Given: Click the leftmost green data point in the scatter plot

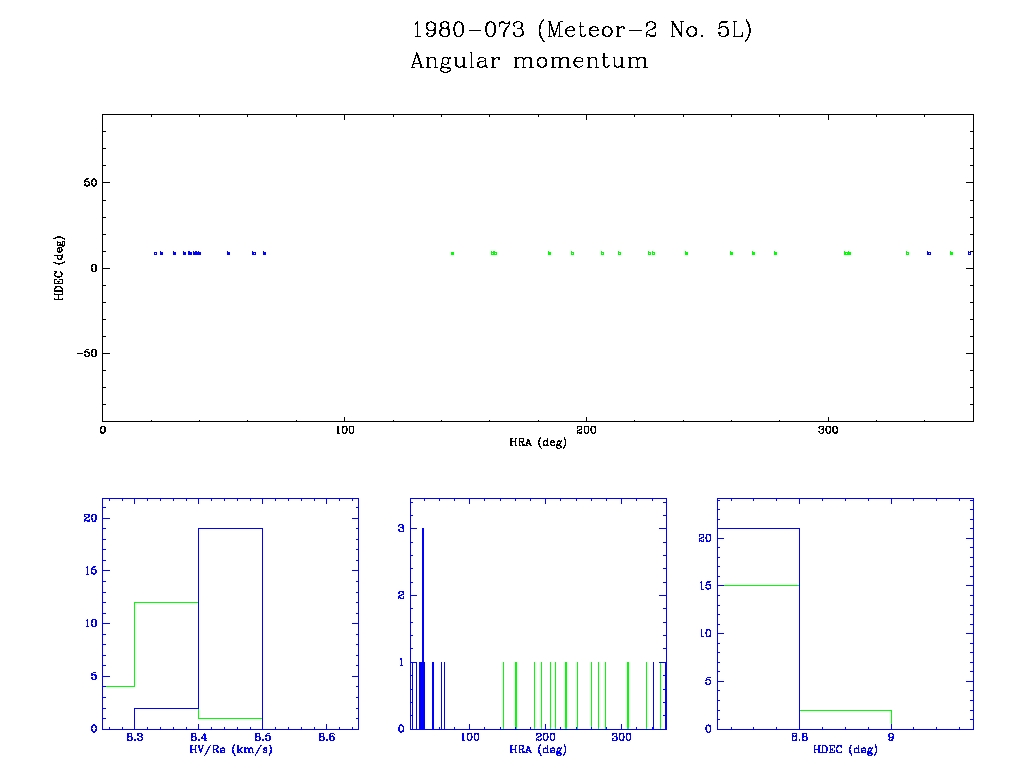Looking at the screenshot, I should (452, 253).
